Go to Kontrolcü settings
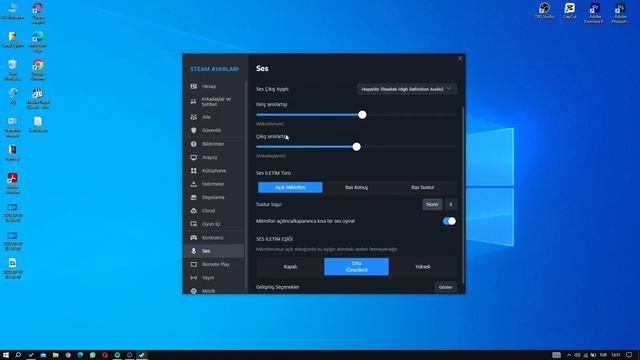The height and width of the screenshot is (360, 640). [x=213, y=238]
